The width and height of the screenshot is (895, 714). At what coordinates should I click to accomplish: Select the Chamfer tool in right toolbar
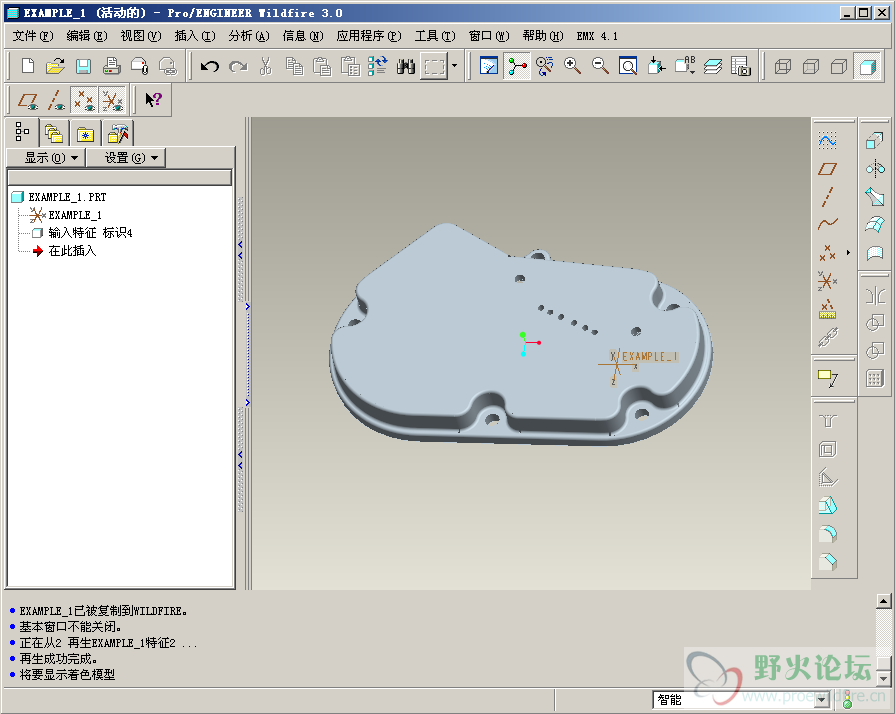point(828,562)
